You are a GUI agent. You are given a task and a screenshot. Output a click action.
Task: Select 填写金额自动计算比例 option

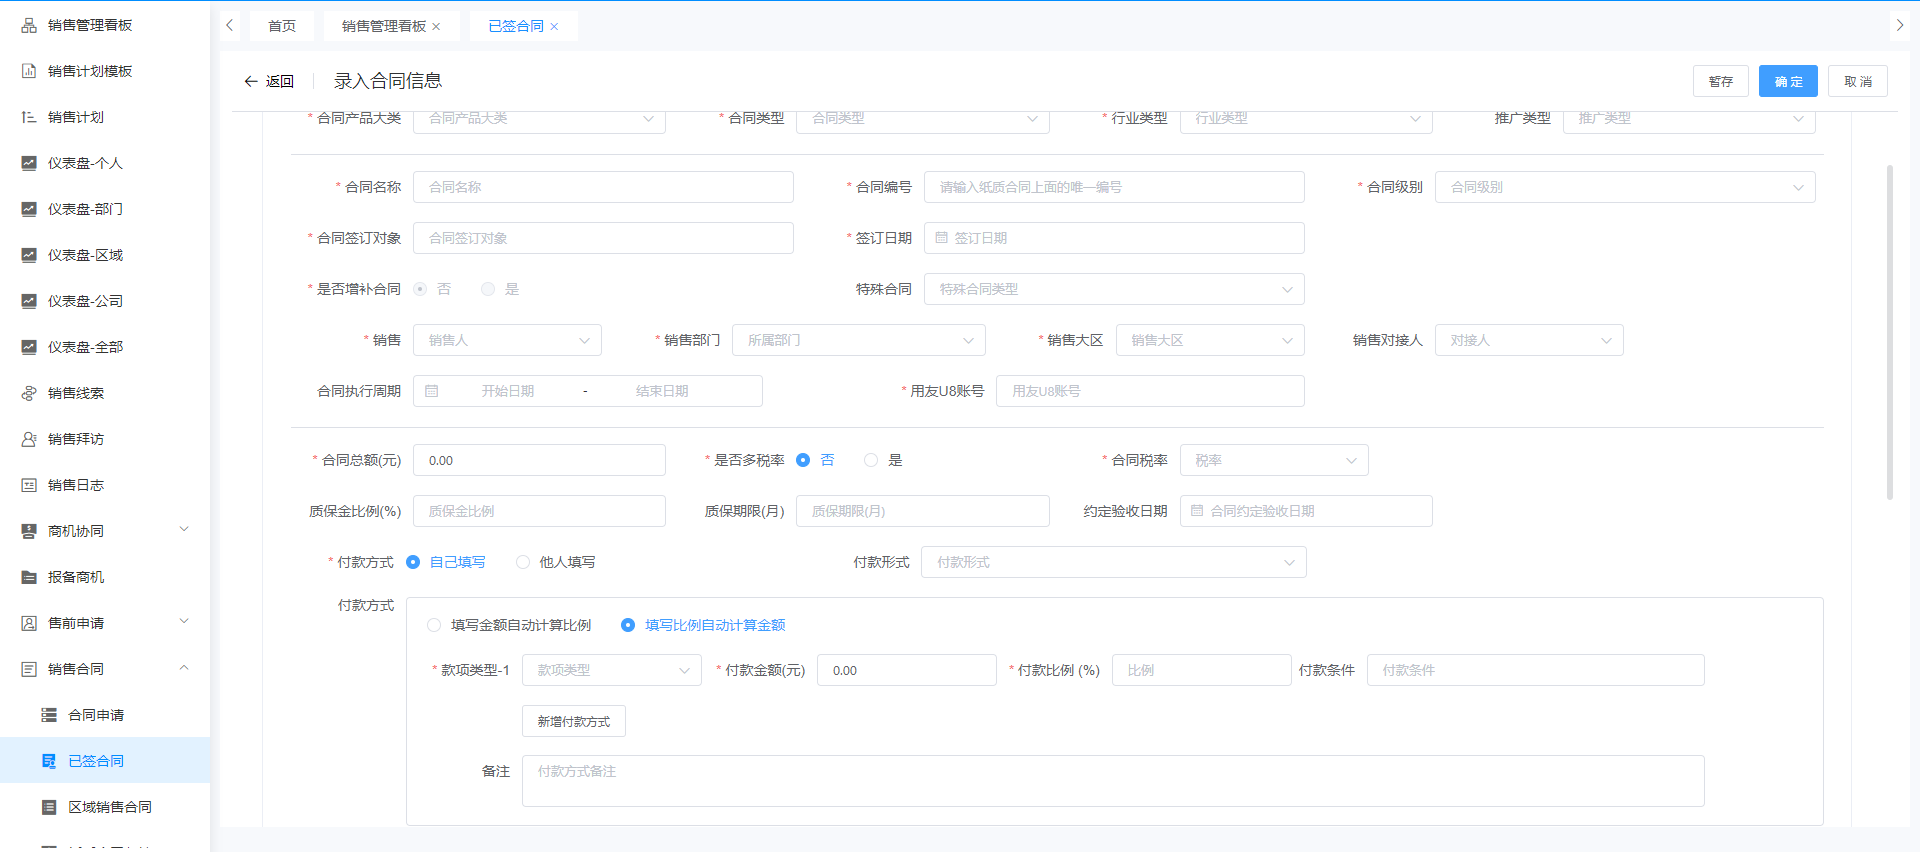coord(434,625)
